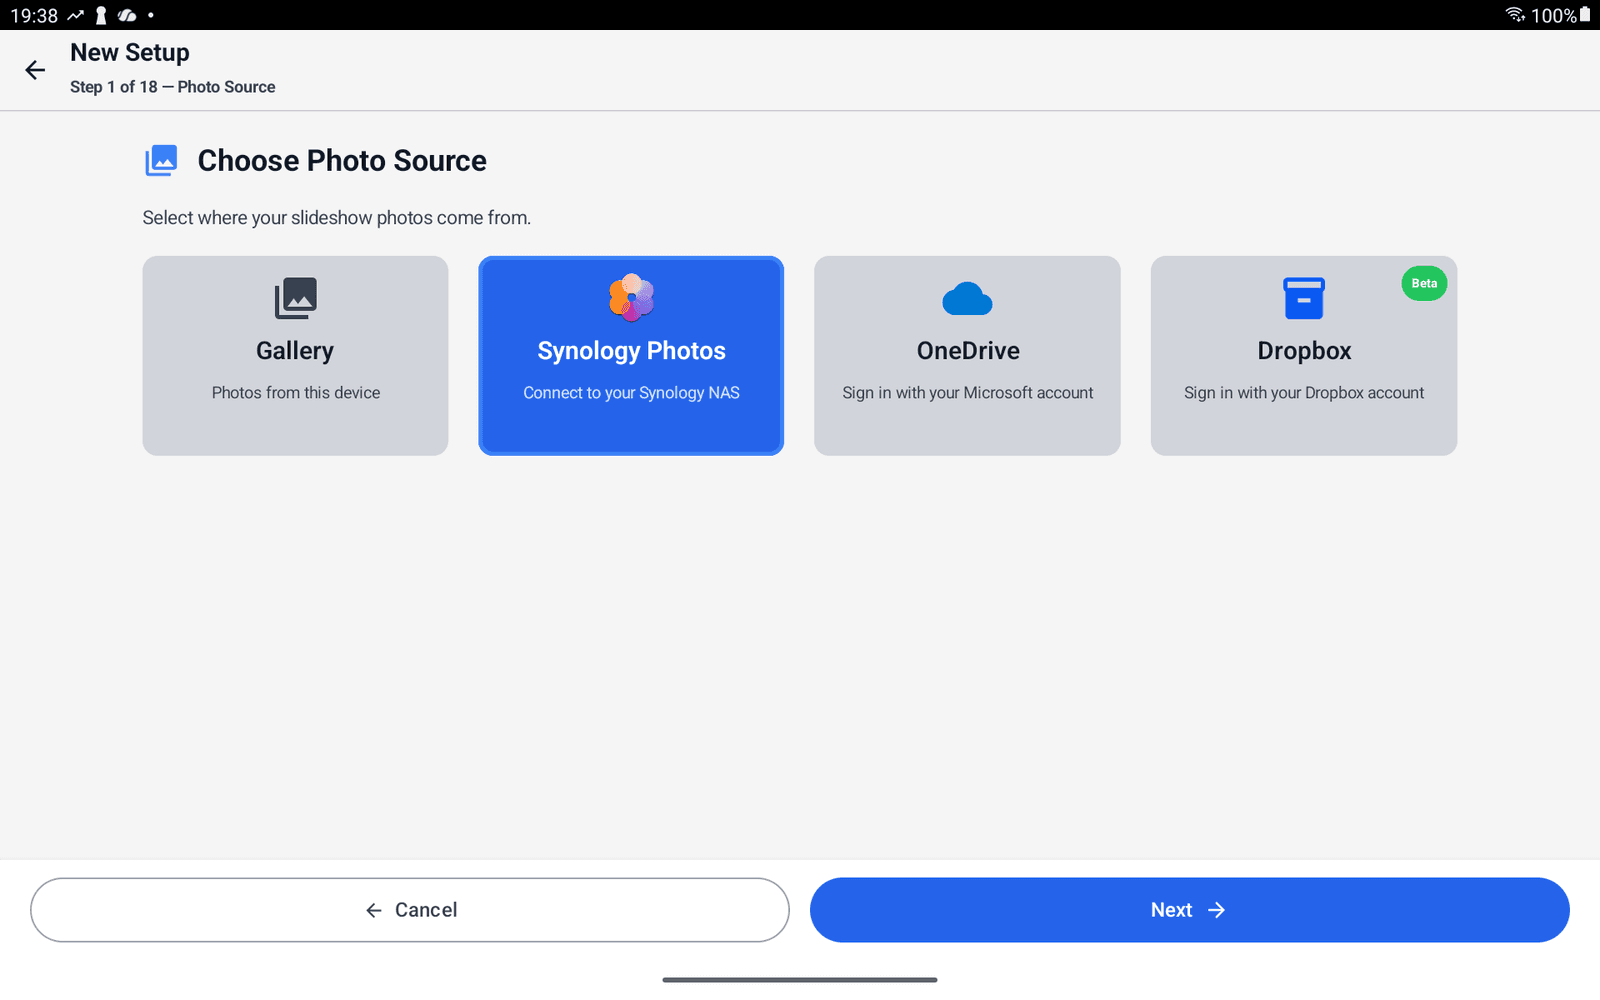The width and height of the screenshot is (1600, 1000).
Task: Click 'Step 1 of 18 — Photo Source' subtitle
Action: (173, 87)
